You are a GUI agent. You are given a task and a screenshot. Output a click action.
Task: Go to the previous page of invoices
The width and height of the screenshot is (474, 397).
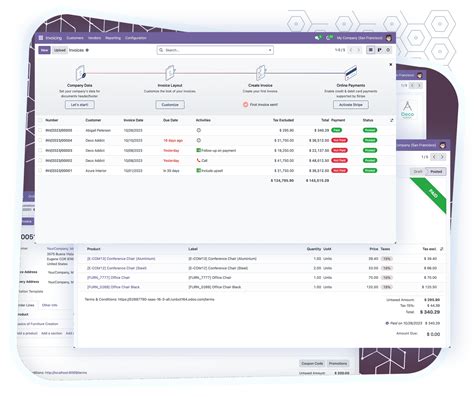[x=351, y=50]
